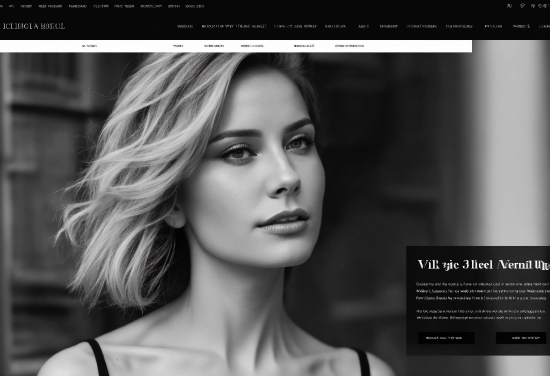Click the left button in the dark promo box
Image resolution: width=550 pixels, height=376 pixels.
pyautogui.click(x=446, y=338)
